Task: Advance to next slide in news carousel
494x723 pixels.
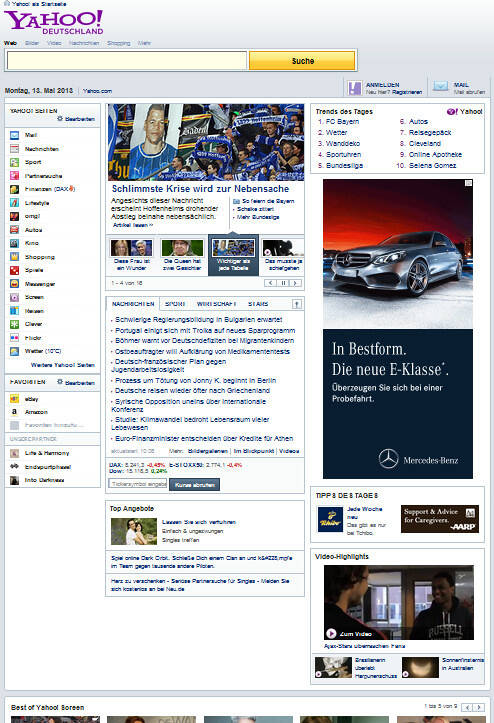Action: (x=295, y=283)
